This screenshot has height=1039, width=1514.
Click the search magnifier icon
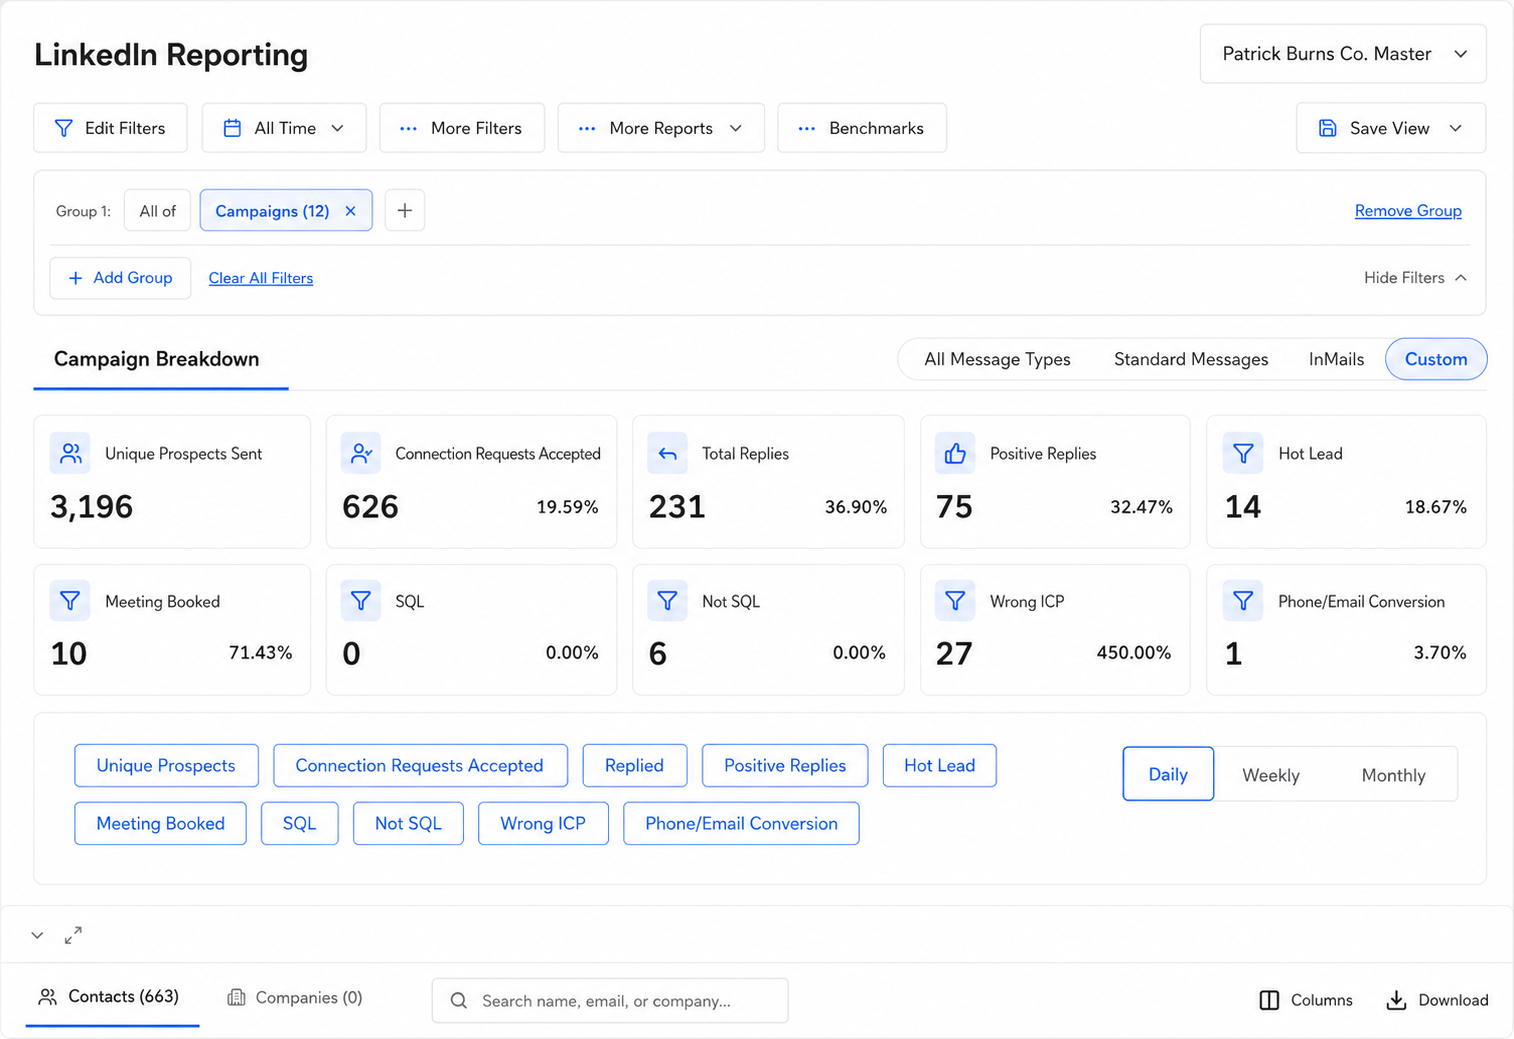tap(459, 1000)
